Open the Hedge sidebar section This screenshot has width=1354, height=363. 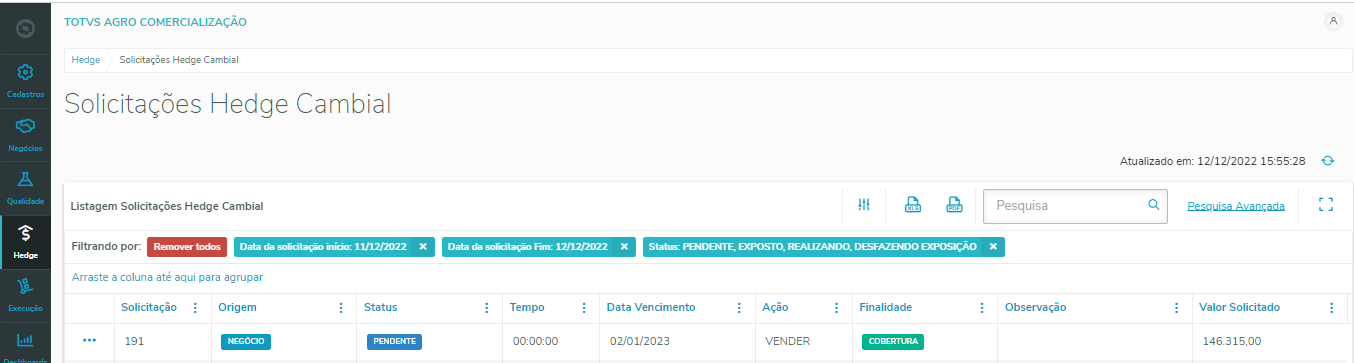pyautogui.click(x=26, y=242)
